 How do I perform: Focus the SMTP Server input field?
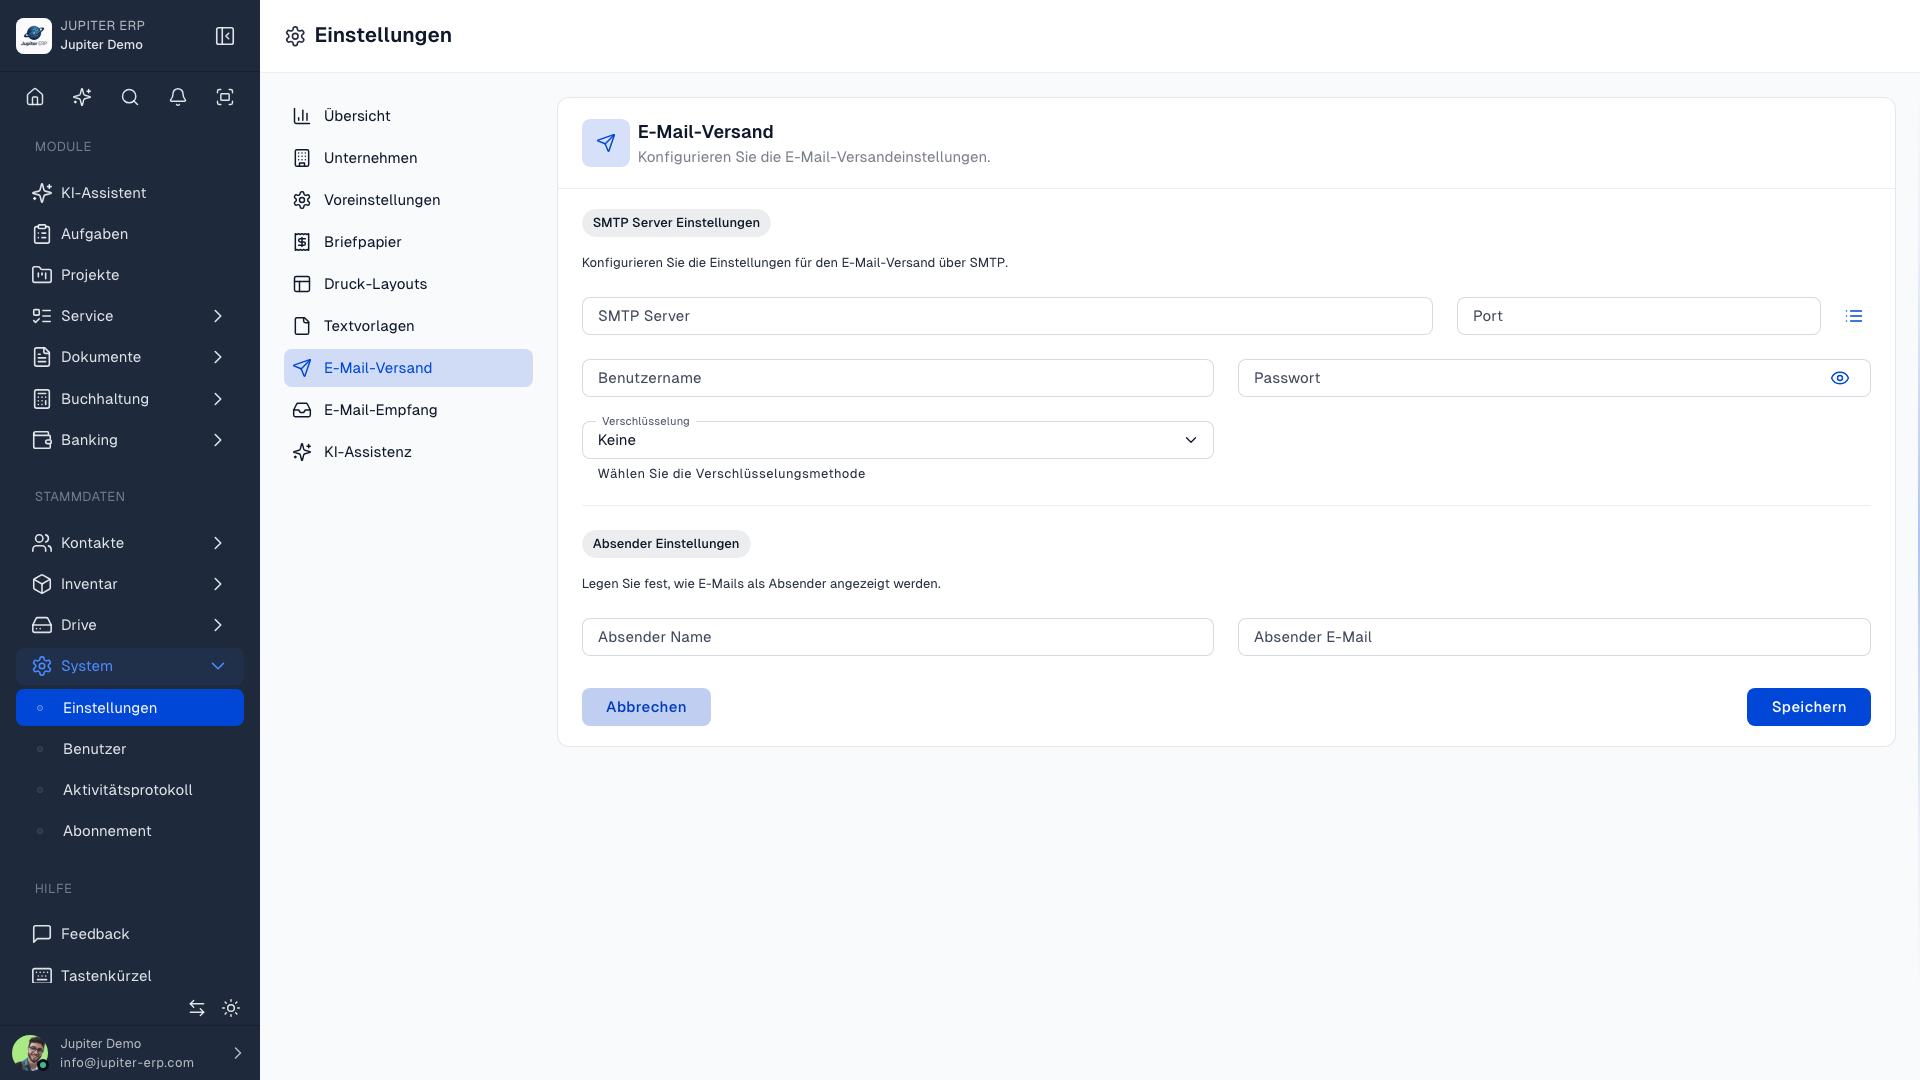[1007, 316]
